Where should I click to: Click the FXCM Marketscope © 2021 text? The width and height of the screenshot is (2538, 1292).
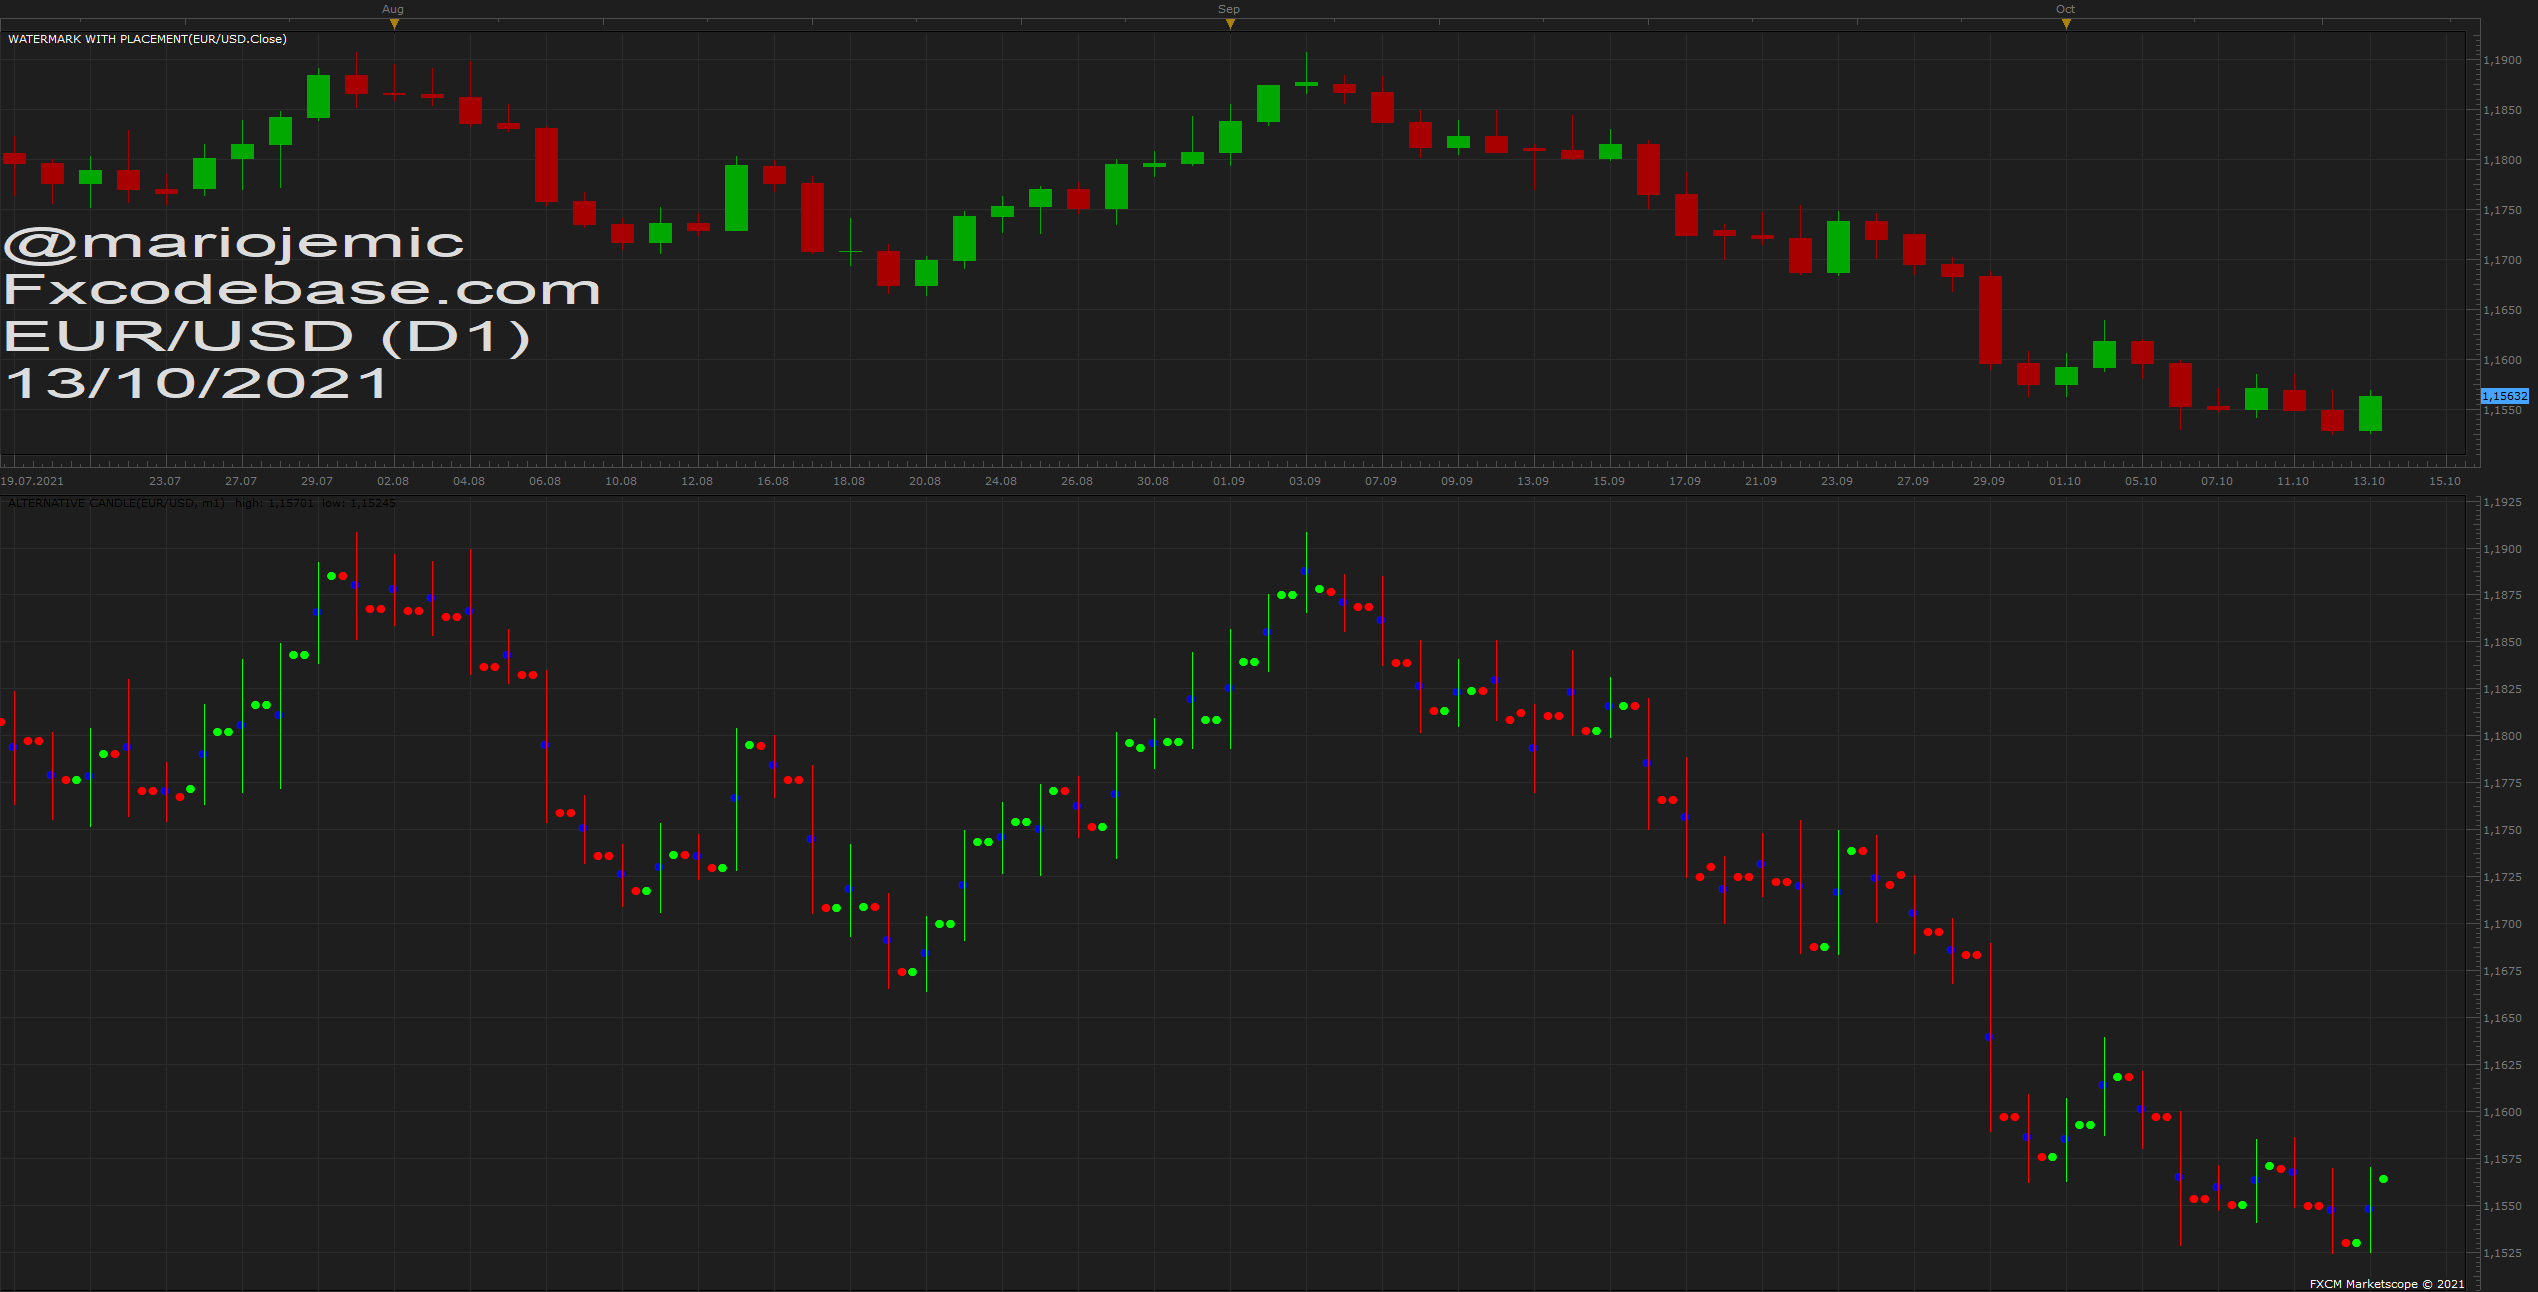[2387, 1284]
